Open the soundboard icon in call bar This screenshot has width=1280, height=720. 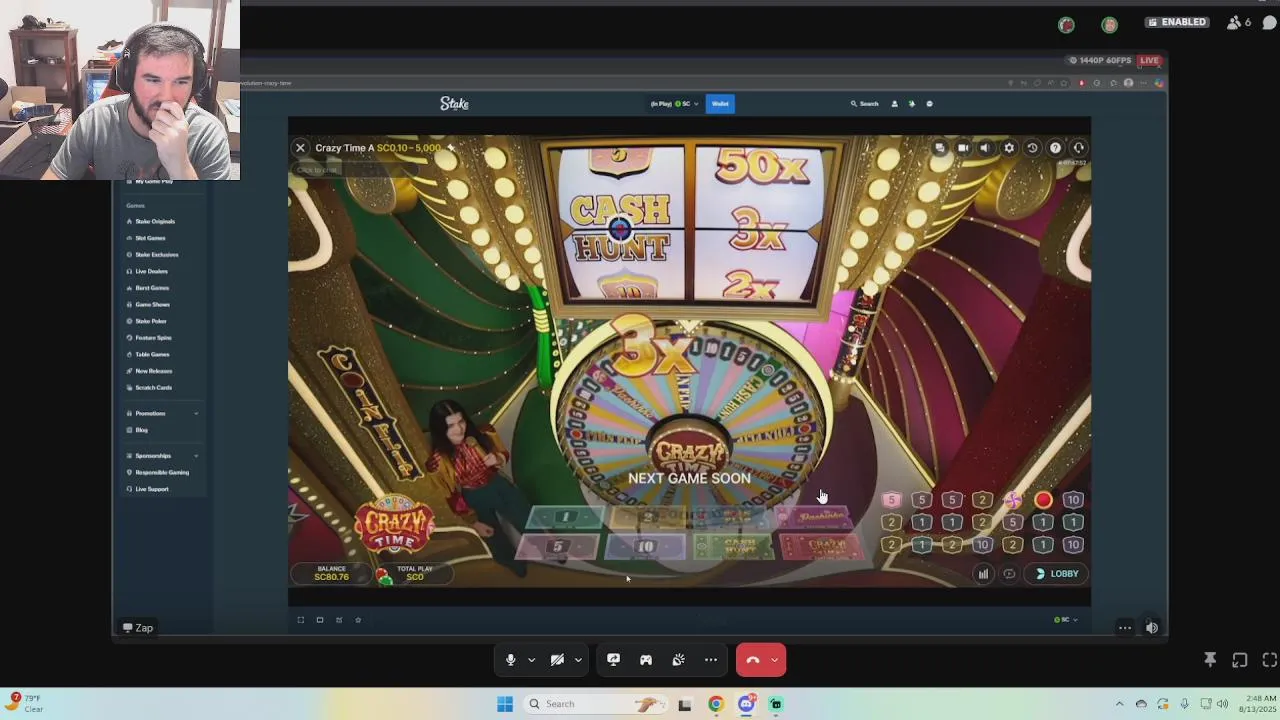pyautogui.click(x=678, y=660)
